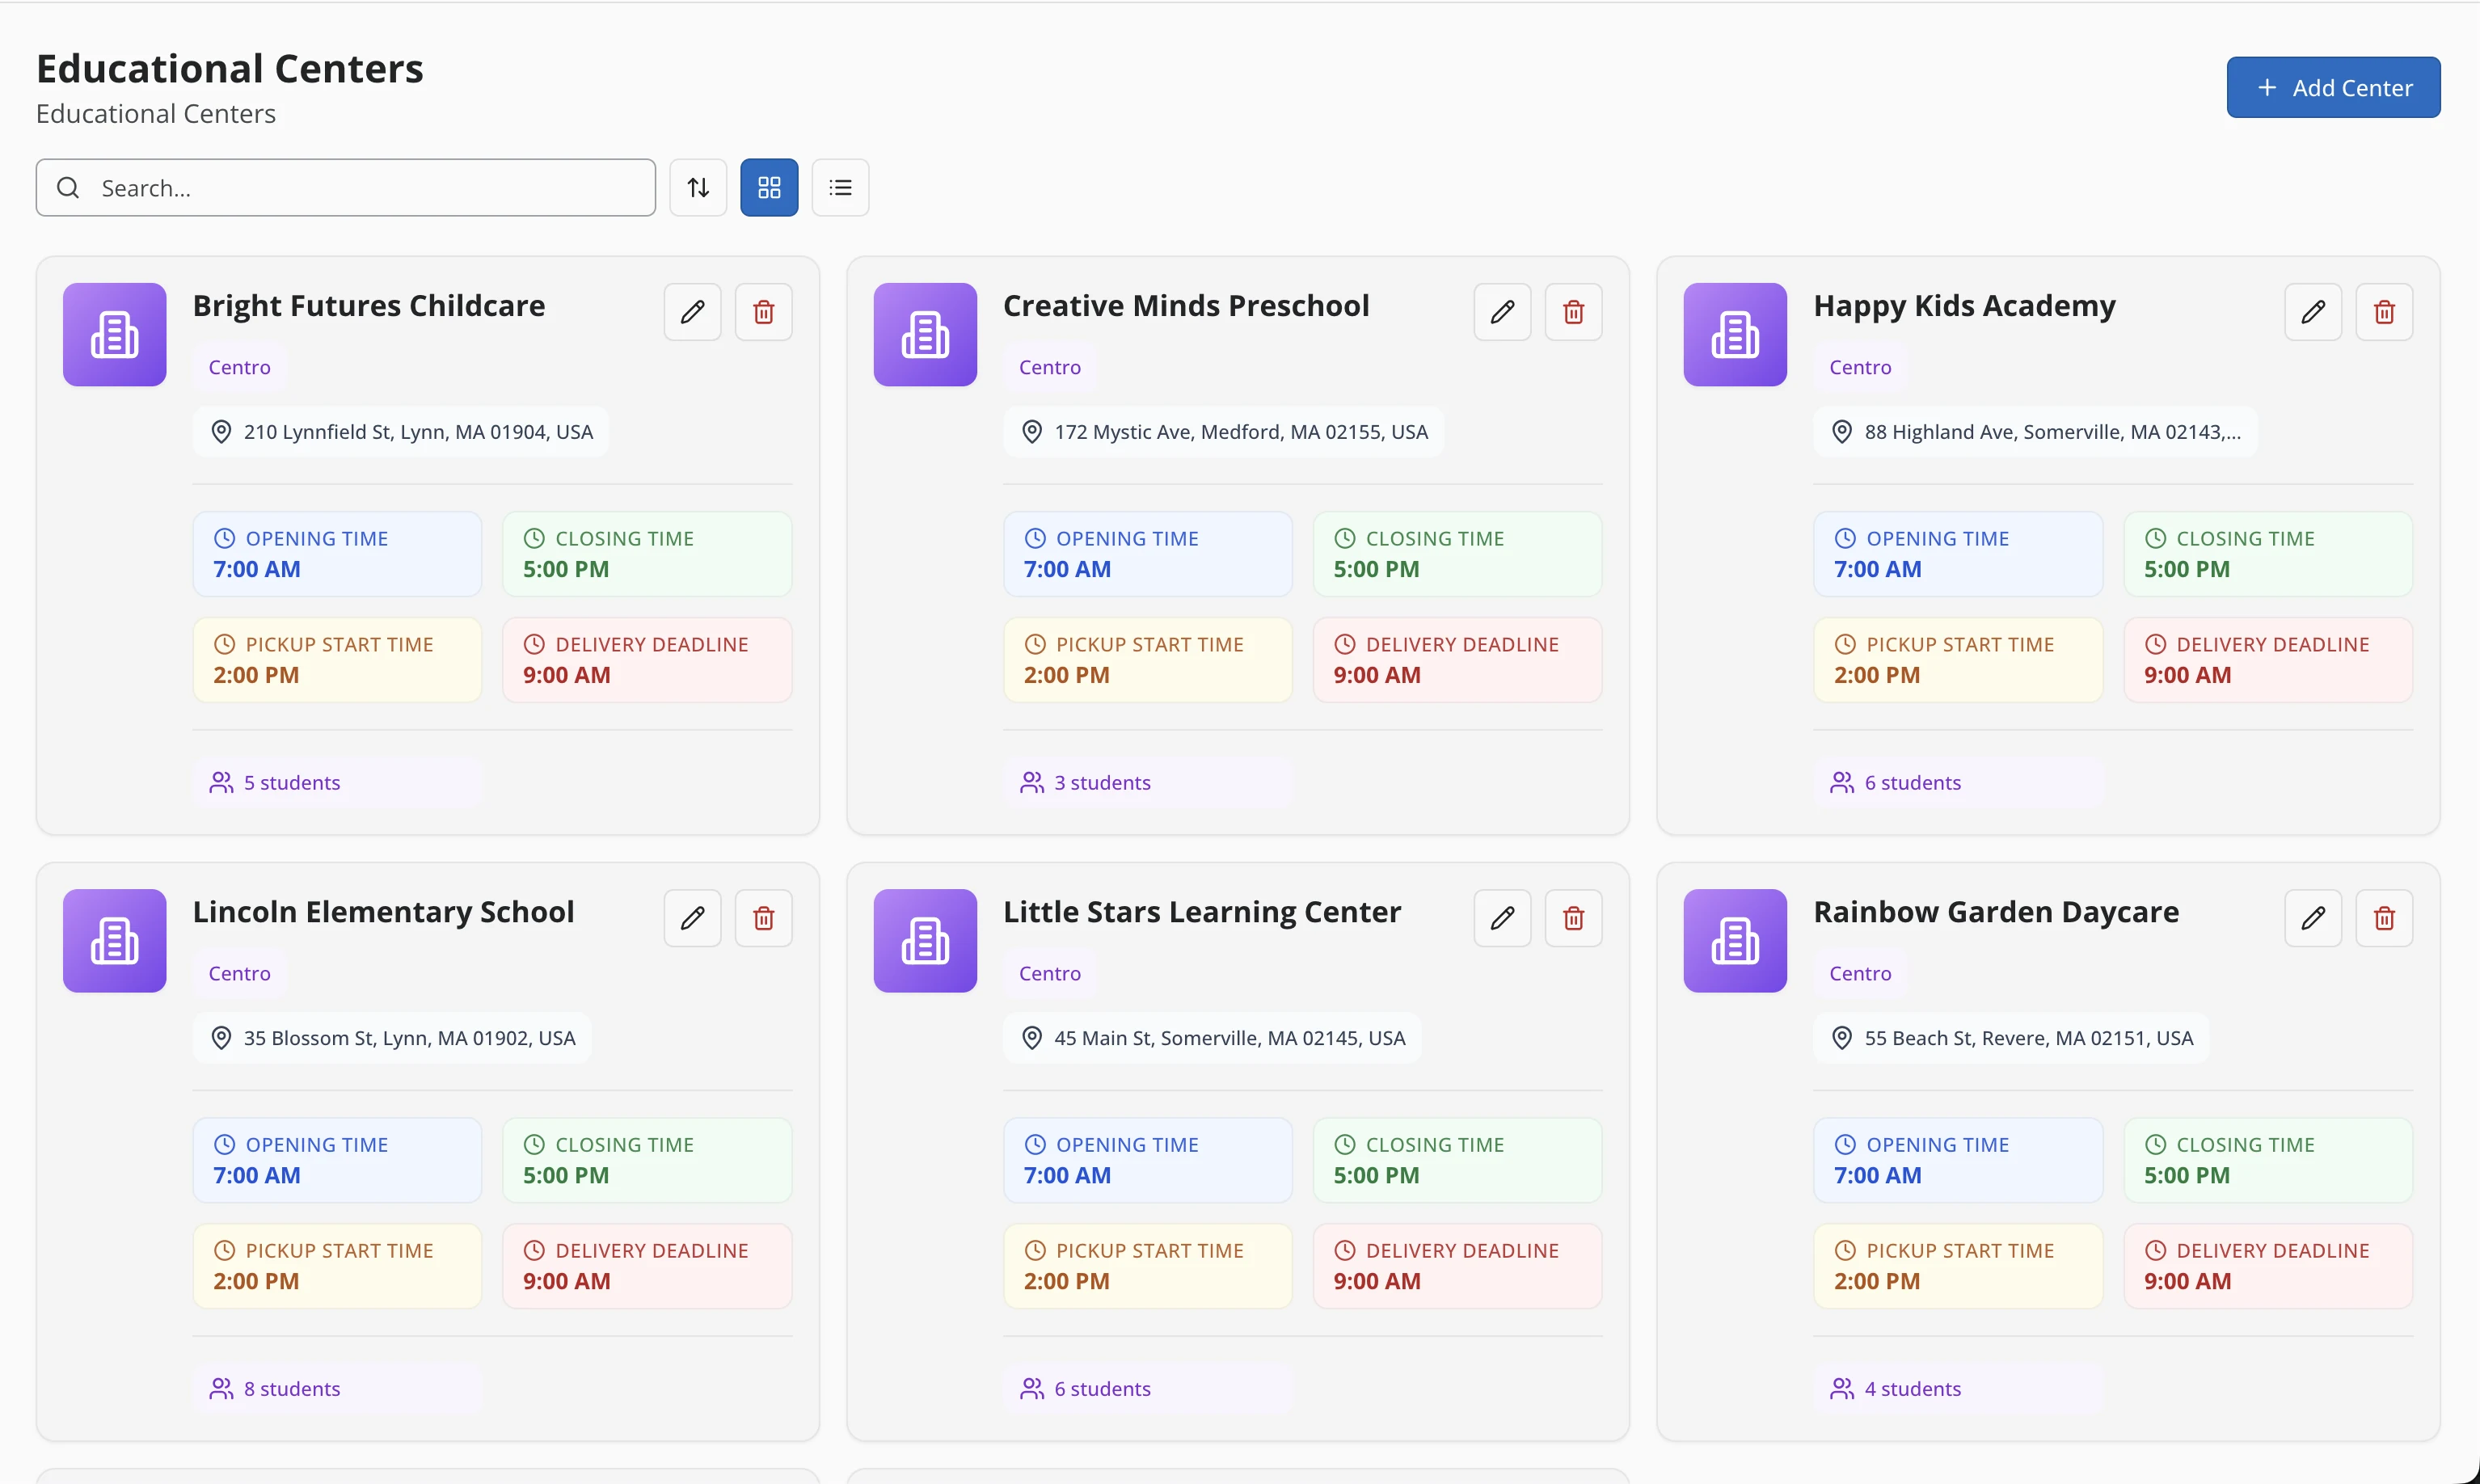Screen dimensions: 2480x1484
Task: Click Happy Kids Academy 6 students badge
Action: (x=1958, y=782)
